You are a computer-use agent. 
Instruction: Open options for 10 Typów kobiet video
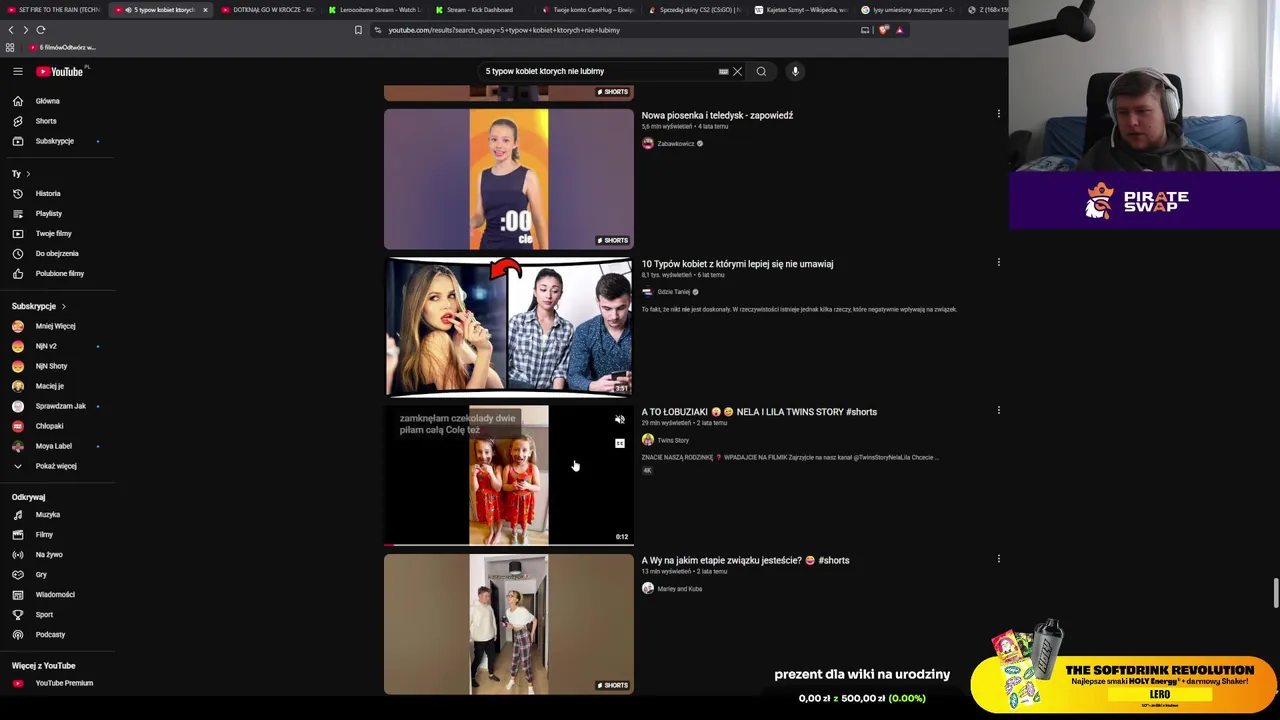click(x=998, y=263)
